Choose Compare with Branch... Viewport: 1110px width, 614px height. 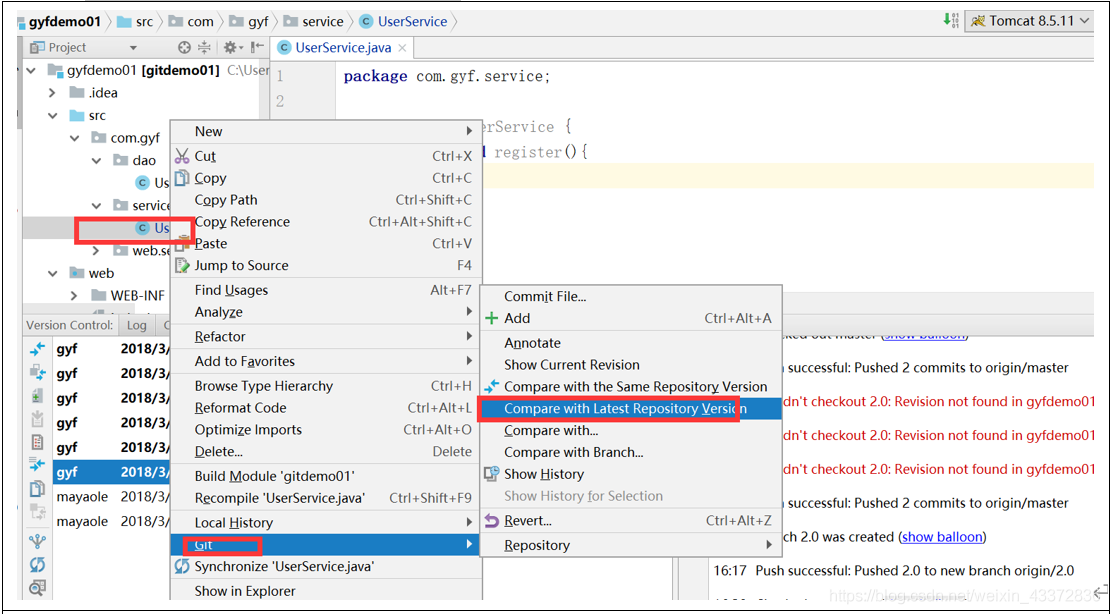631,453
